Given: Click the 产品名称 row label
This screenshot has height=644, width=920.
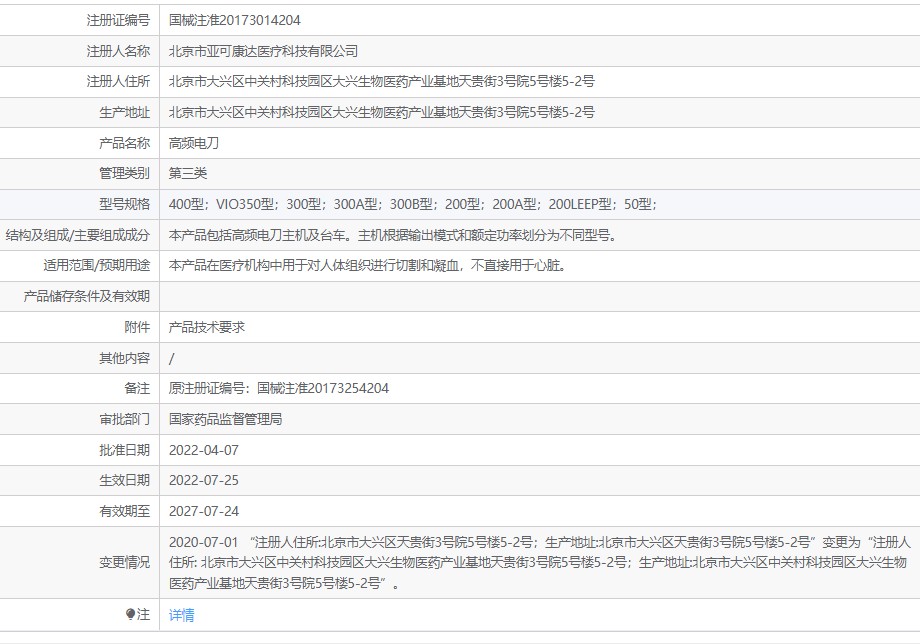Looking at the screenshot, I should coord(124,143).
